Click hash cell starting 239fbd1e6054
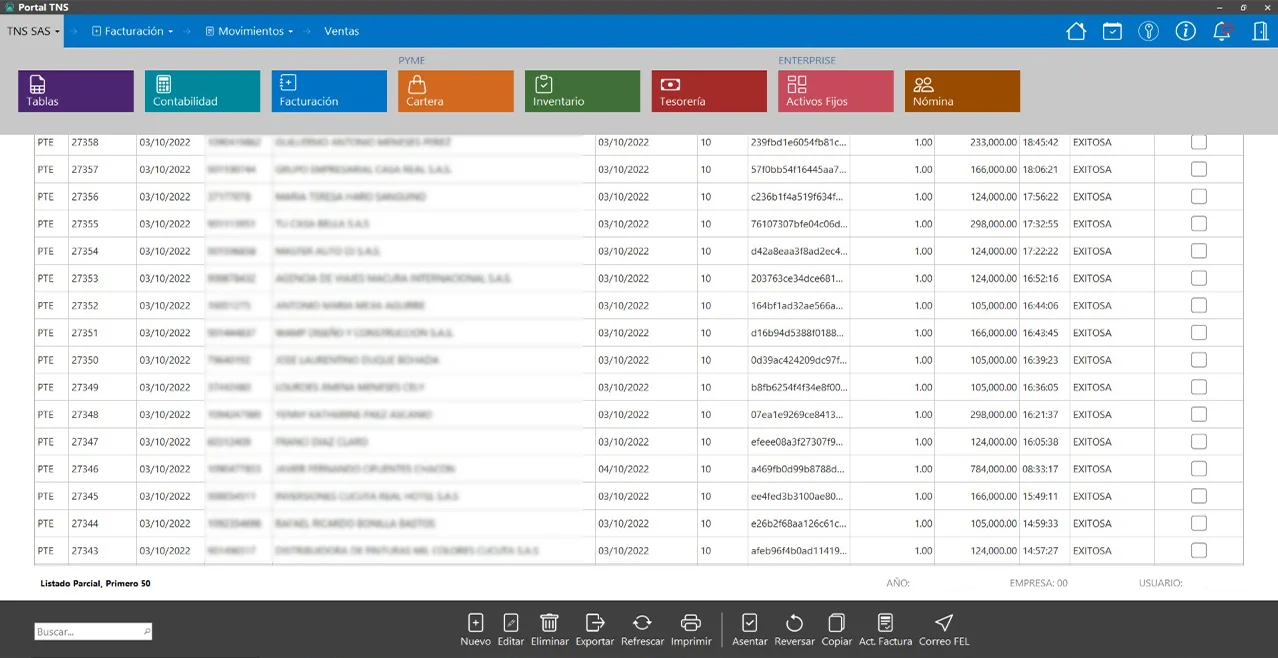1278x658 pixels. (799, 142)
